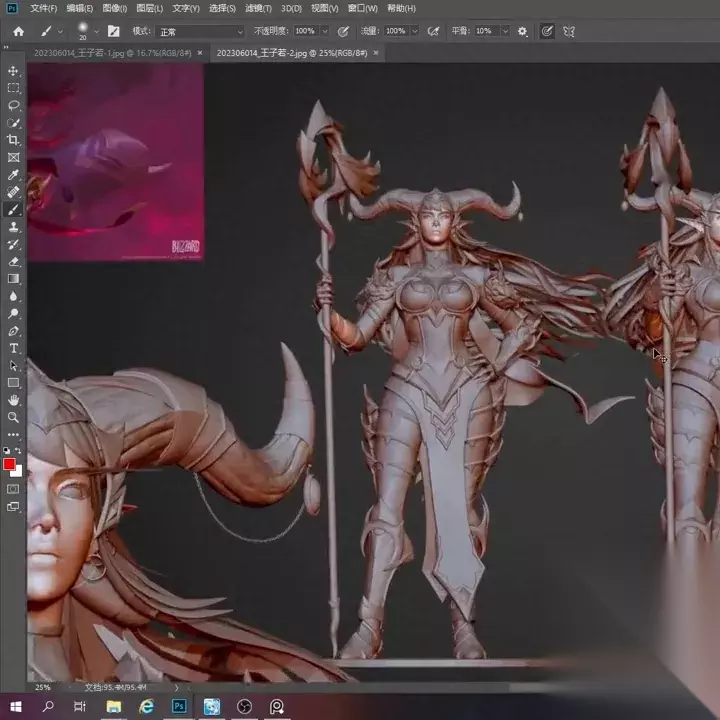Open the brush preset picker dropdown

(95, 31)
